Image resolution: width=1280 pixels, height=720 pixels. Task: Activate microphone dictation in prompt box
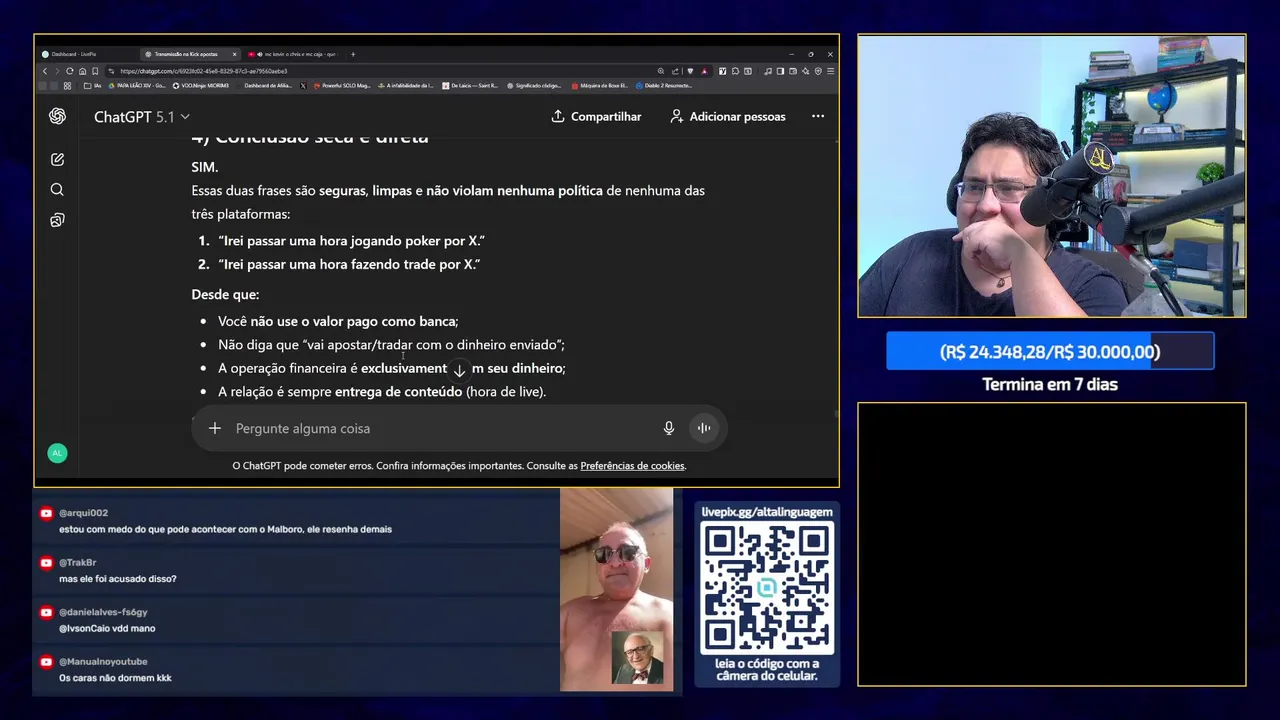click(x=669, y=428)
